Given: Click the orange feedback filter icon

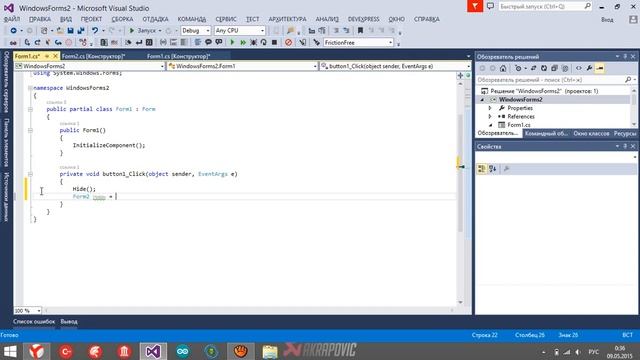Looking at the screenshot, I should click(475, 6).
